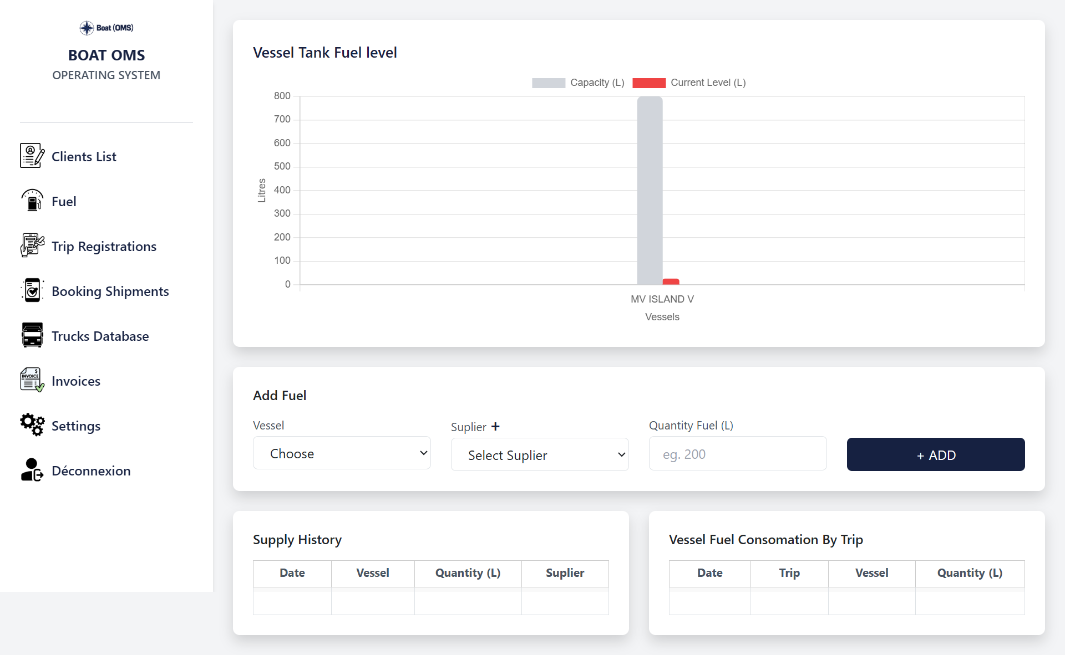Click the Clients List sidebar icon
The height and width of the screenshot is (655, 1065).
click(32, 156)
